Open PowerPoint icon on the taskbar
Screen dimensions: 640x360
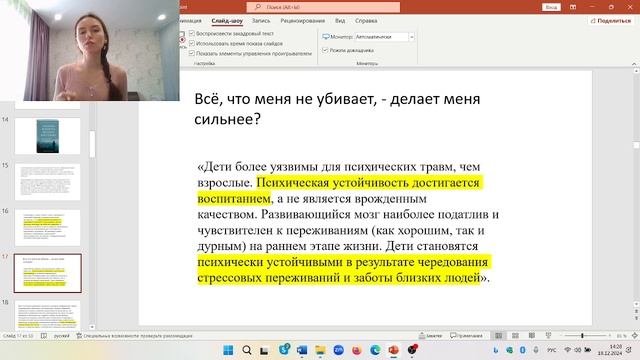tap(393, 350)
